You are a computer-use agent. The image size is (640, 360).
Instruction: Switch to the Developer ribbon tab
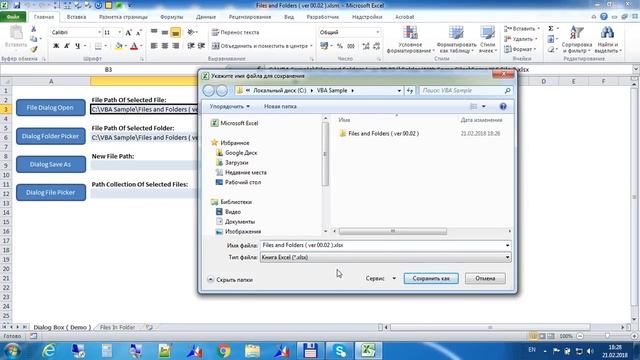tap(322, 17)
